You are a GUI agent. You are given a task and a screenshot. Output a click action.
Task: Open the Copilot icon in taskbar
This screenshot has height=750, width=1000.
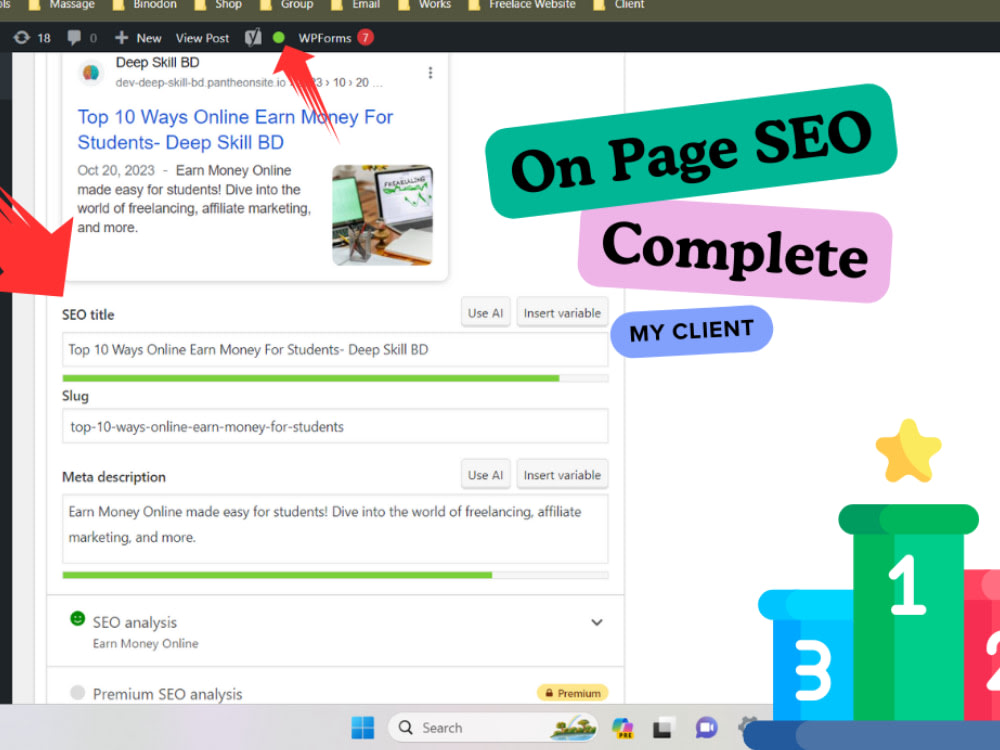(x=623, y=728)
